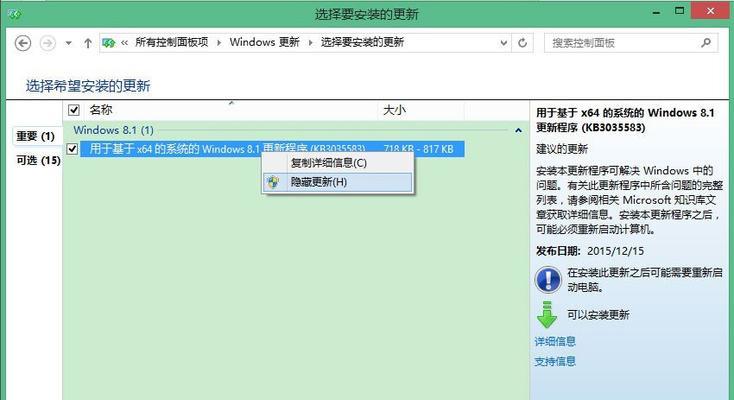
Task: Choose 隐藏更新(H) from context menu
Action: (338, 182)
